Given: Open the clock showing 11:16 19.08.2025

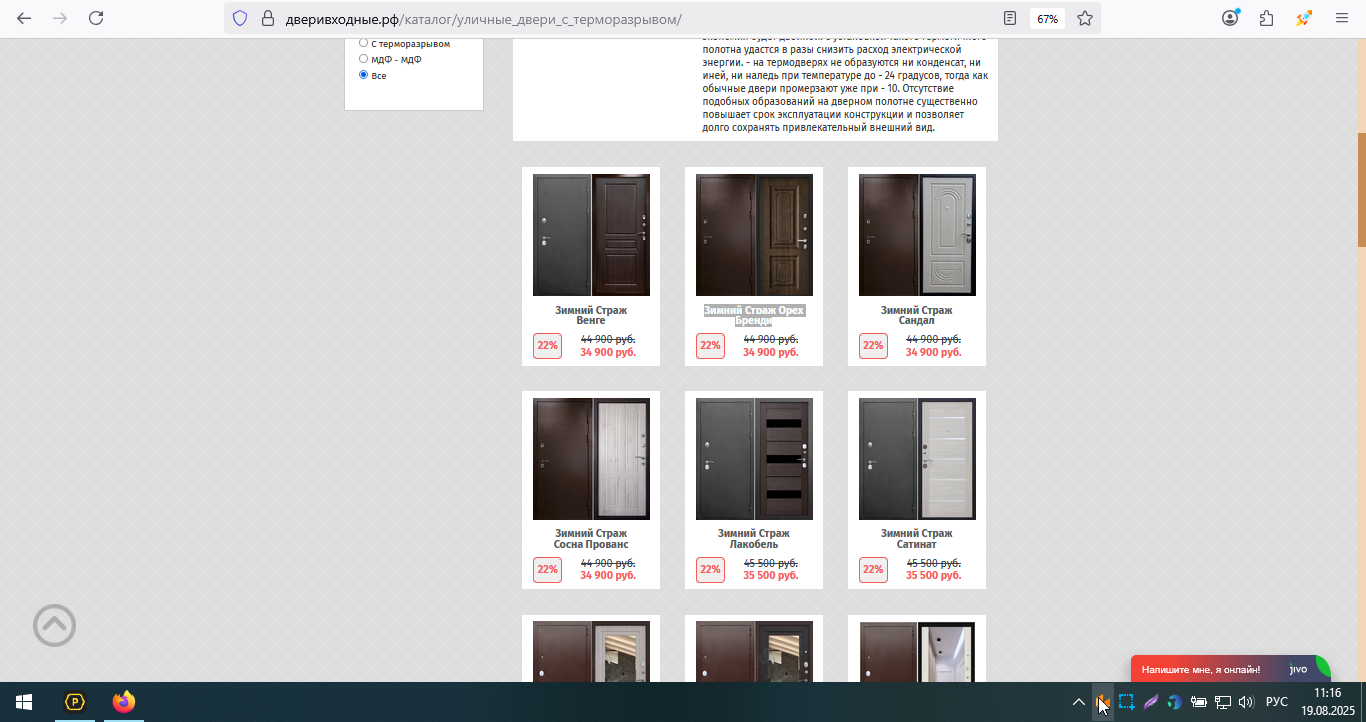Looking at the screenshot, I should tap(1327, 702).
